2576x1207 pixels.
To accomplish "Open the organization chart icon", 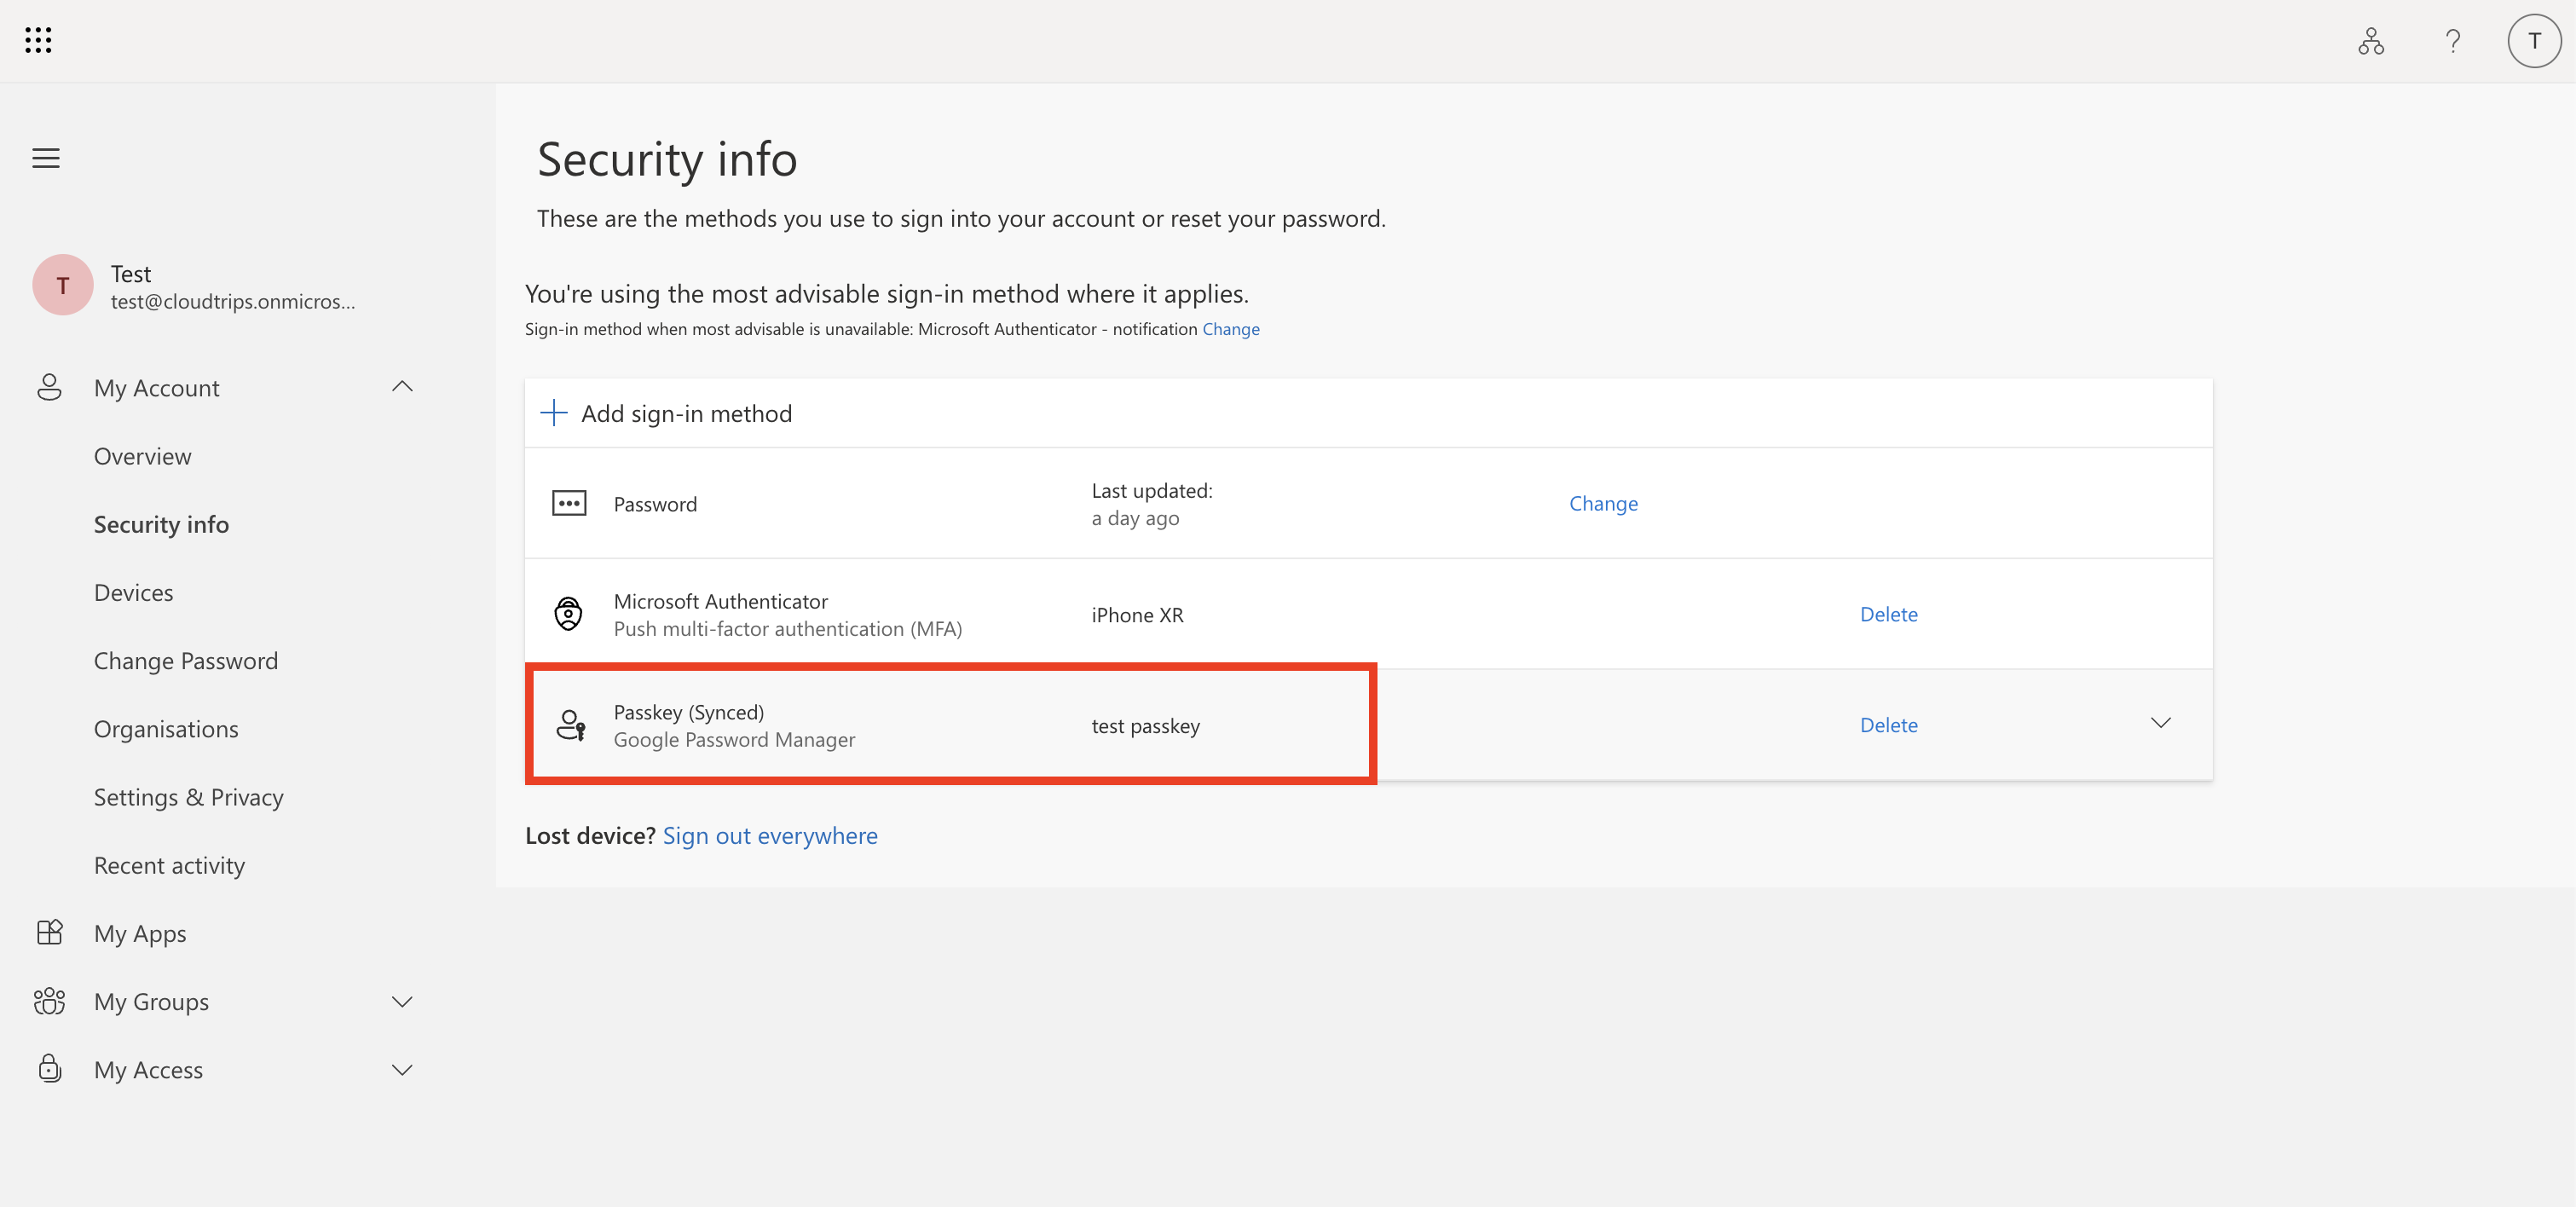I will point(2371,41).
